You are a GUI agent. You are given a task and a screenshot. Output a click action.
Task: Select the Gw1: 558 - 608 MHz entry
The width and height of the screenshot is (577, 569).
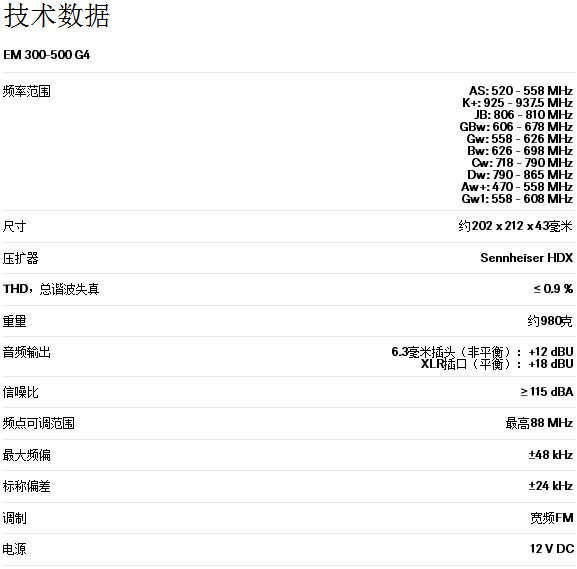click(x=517, y=199)
